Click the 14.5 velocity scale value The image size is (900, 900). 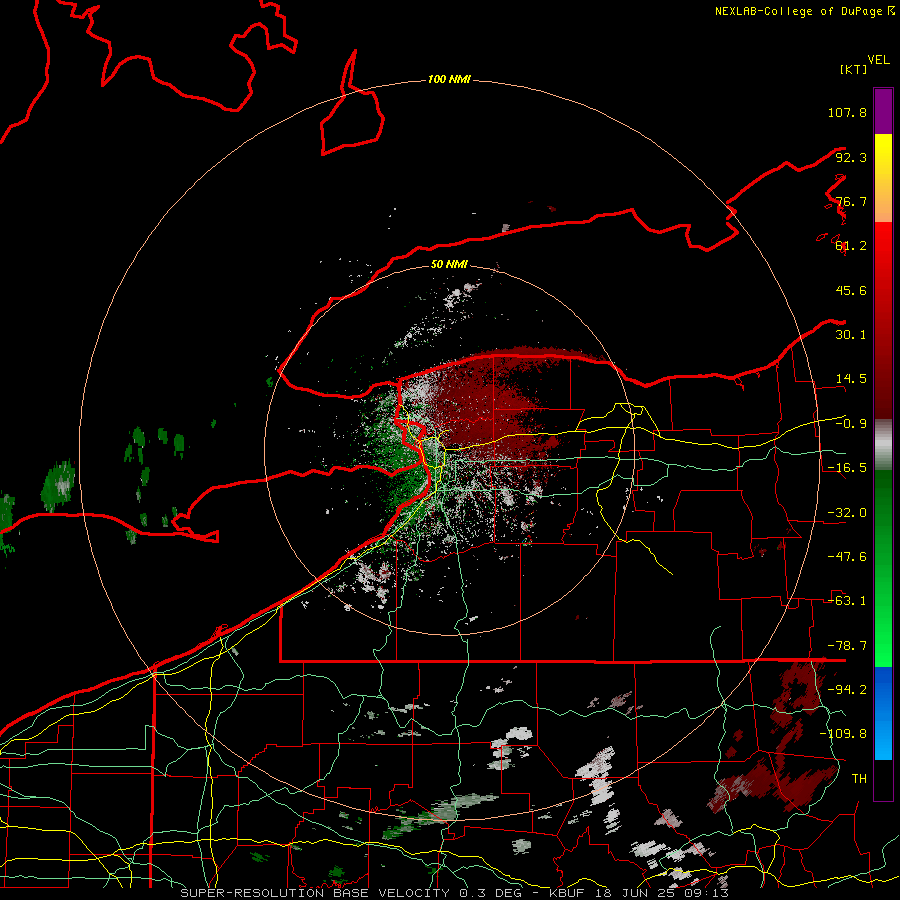point(851,379)
